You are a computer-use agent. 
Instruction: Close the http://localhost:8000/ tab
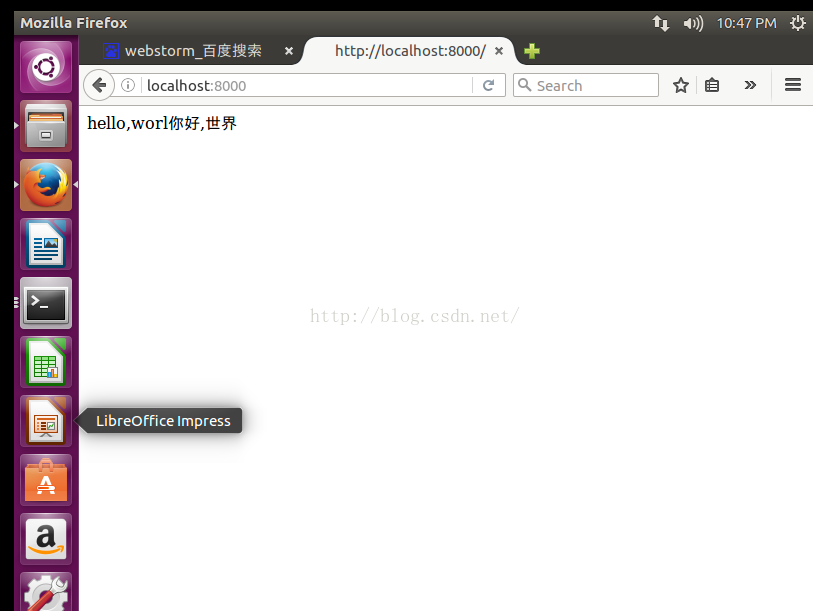click(499, 51)
